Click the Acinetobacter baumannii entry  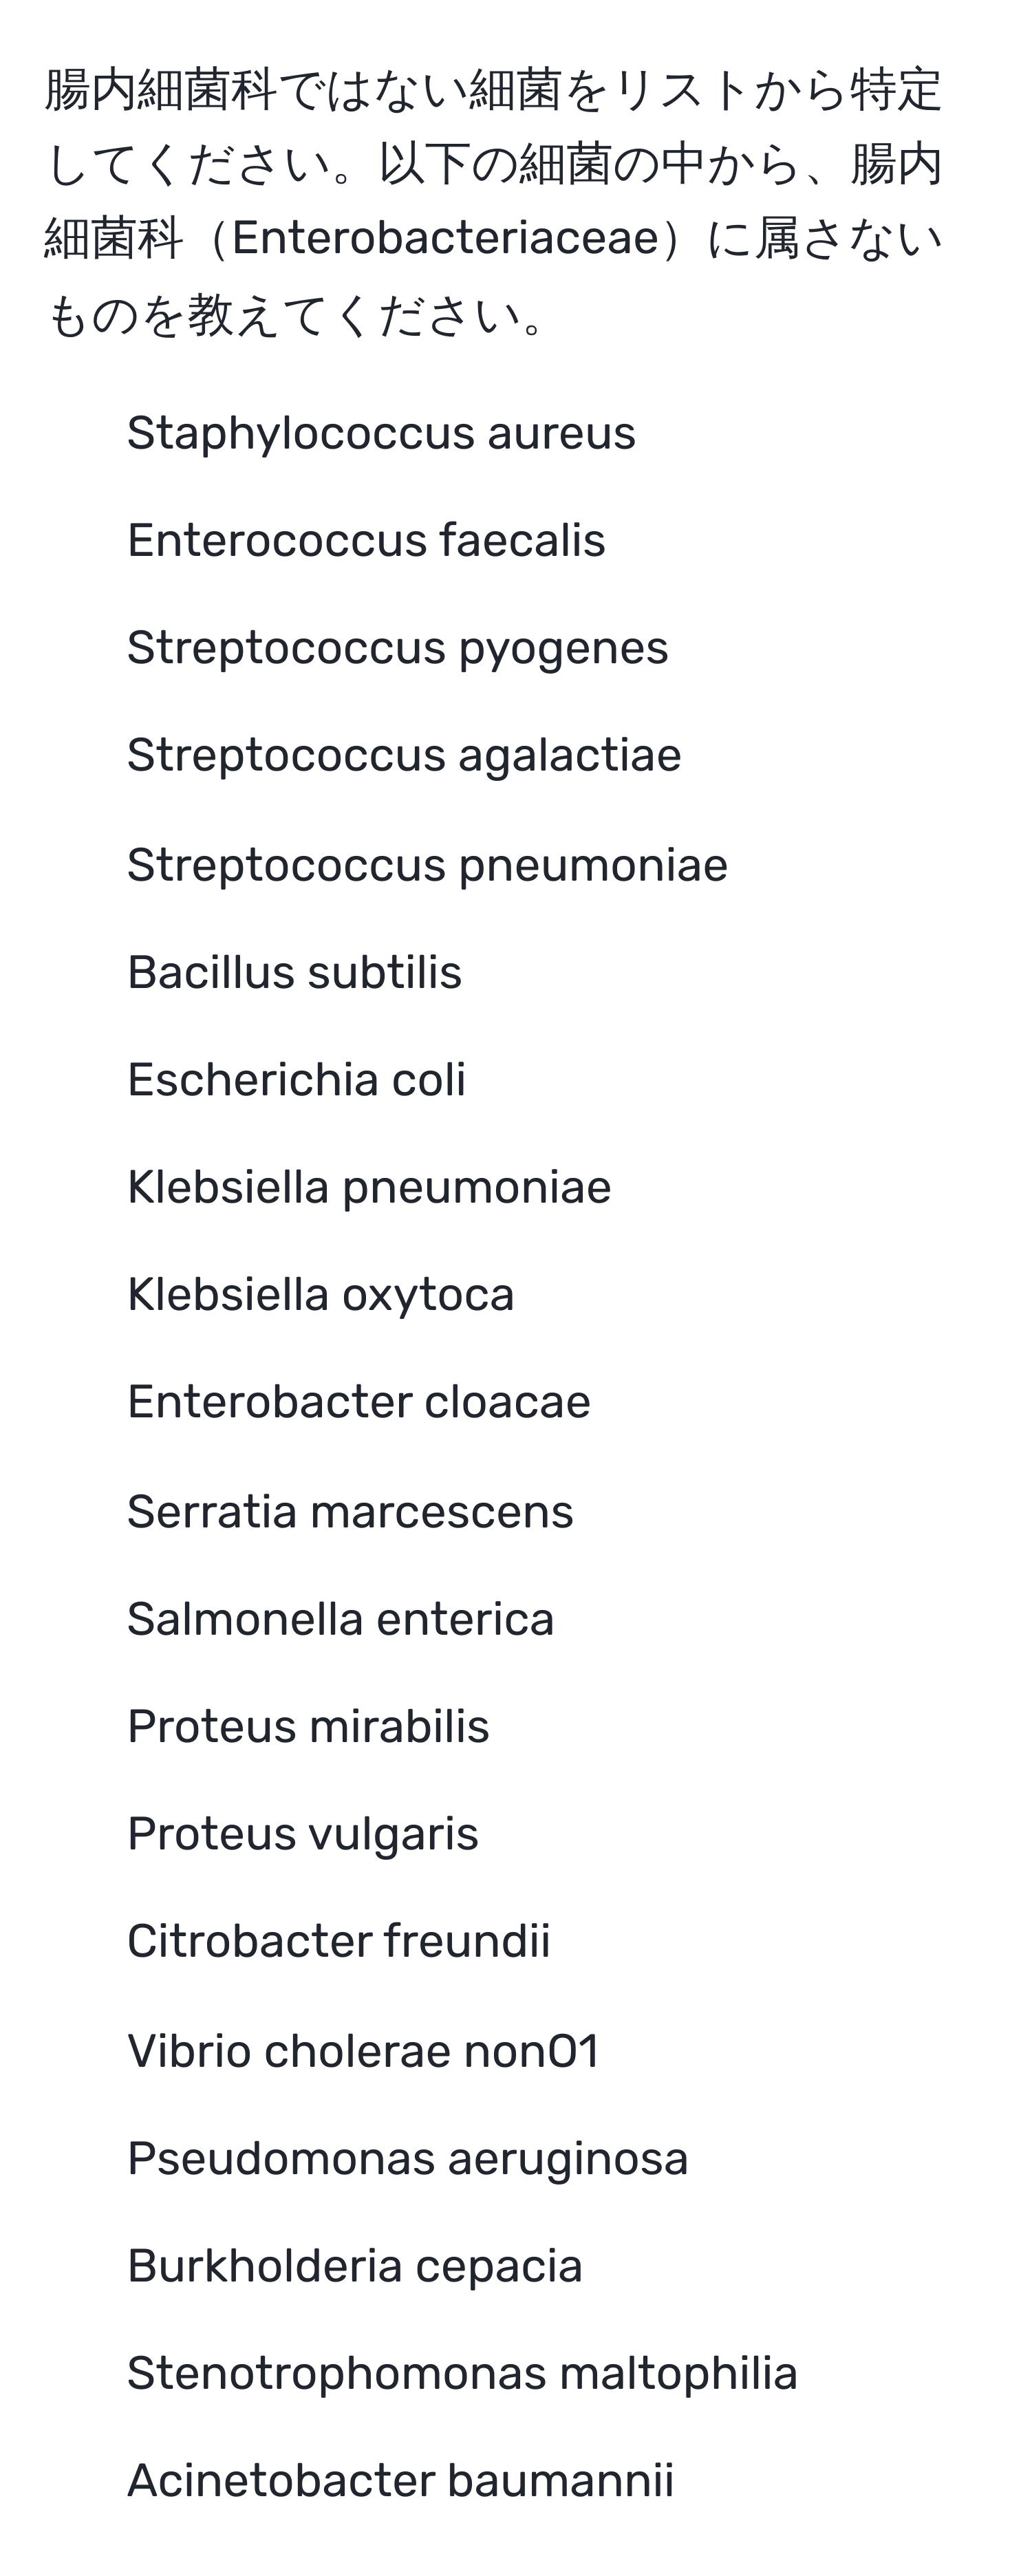[400, 2481]
